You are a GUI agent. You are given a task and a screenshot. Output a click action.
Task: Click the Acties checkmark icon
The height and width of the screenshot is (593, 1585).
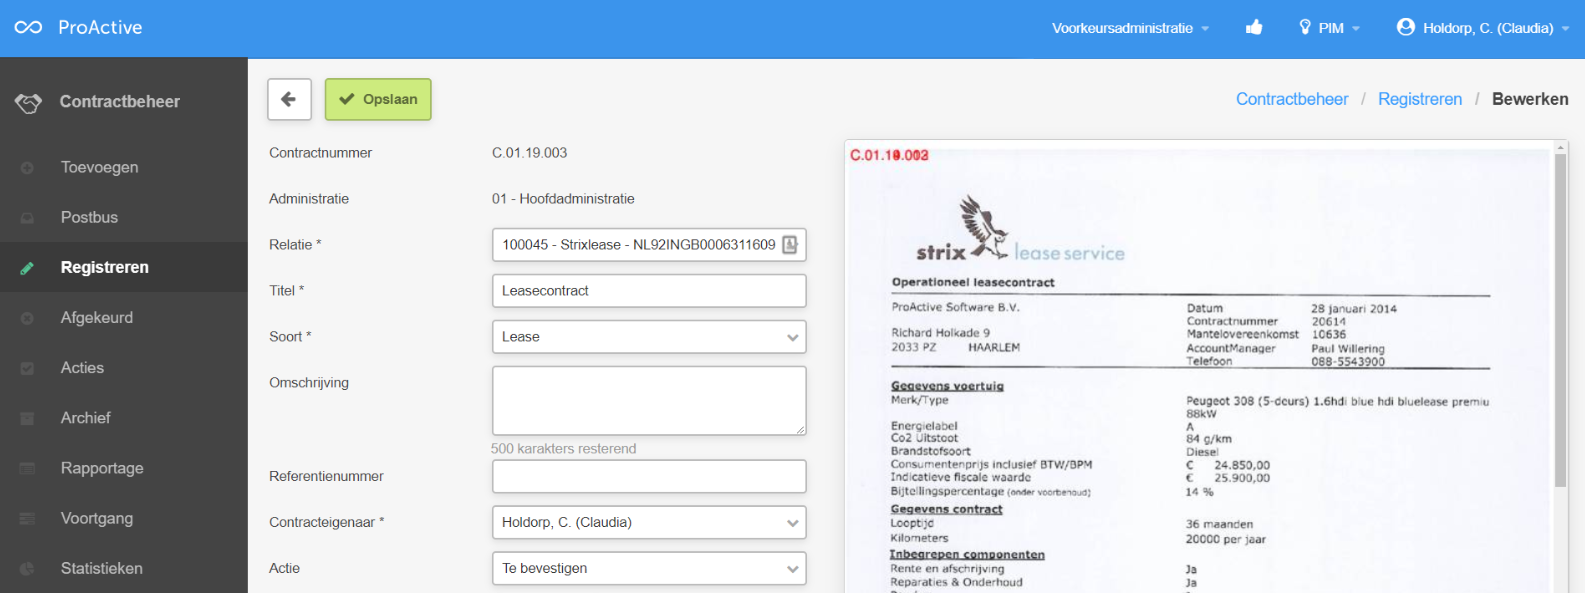click(x=27, y=368)
